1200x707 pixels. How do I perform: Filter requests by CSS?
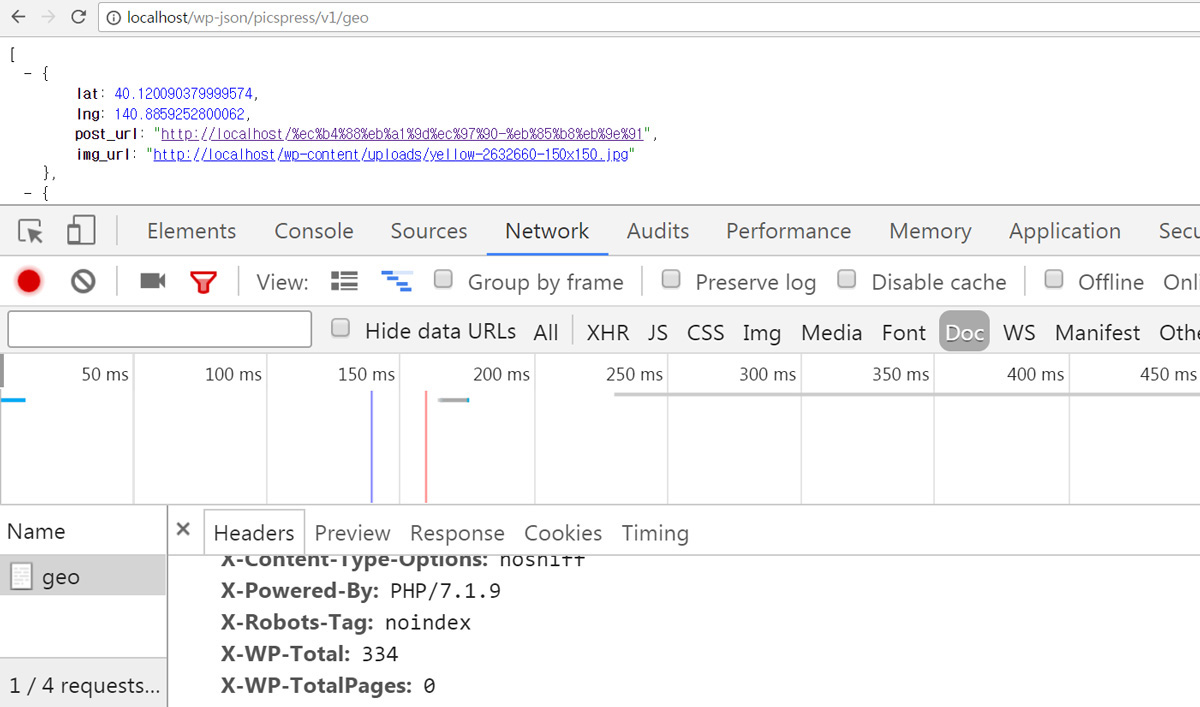pyautogui.click(x=705, y=333)
